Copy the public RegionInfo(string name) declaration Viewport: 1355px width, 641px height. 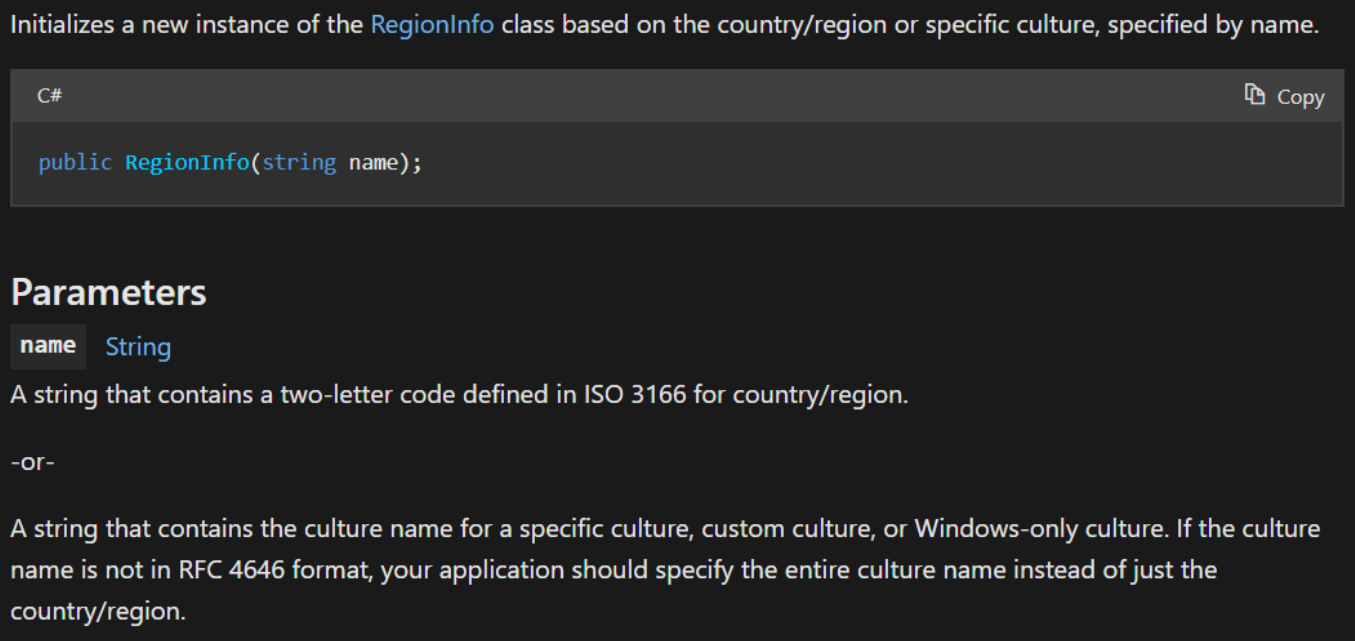[x=1286, y=96]
